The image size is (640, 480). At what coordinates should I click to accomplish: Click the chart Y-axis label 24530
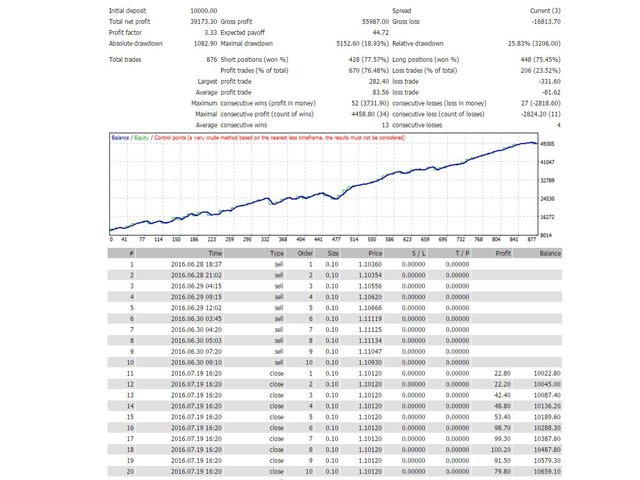(547, 199)
